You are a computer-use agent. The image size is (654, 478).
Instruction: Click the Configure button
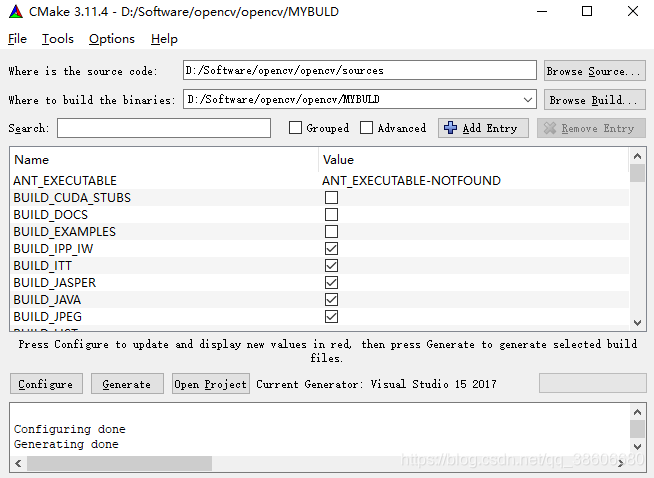pos(46,384)
